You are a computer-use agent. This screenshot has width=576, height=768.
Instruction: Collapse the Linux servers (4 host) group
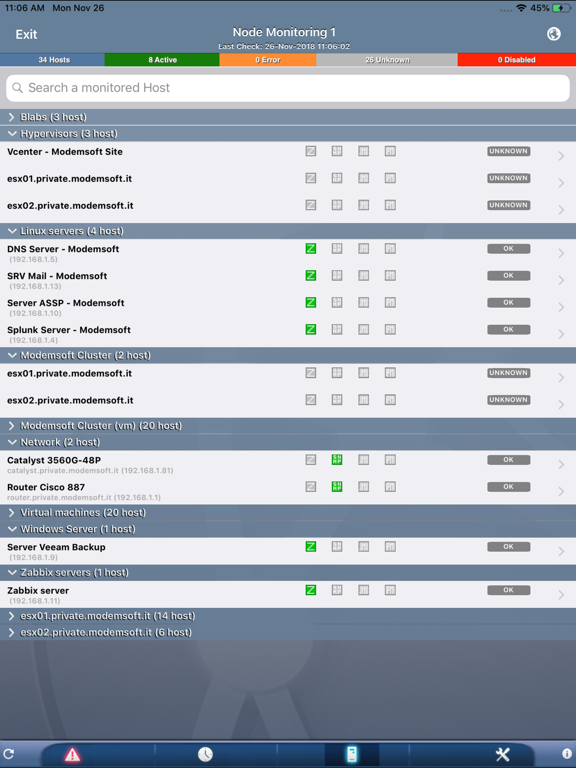(x=288, y=231)
